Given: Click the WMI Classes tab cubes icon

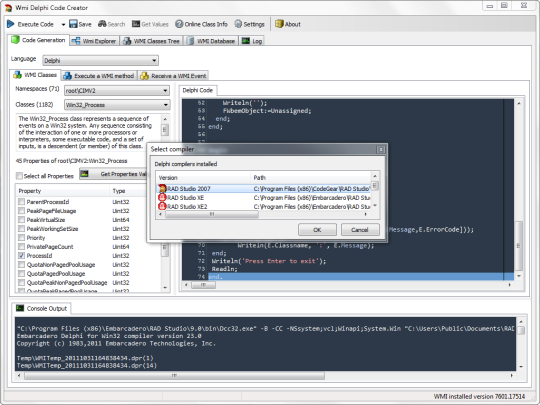Looking at the screenshot, I should coord(18,75).
